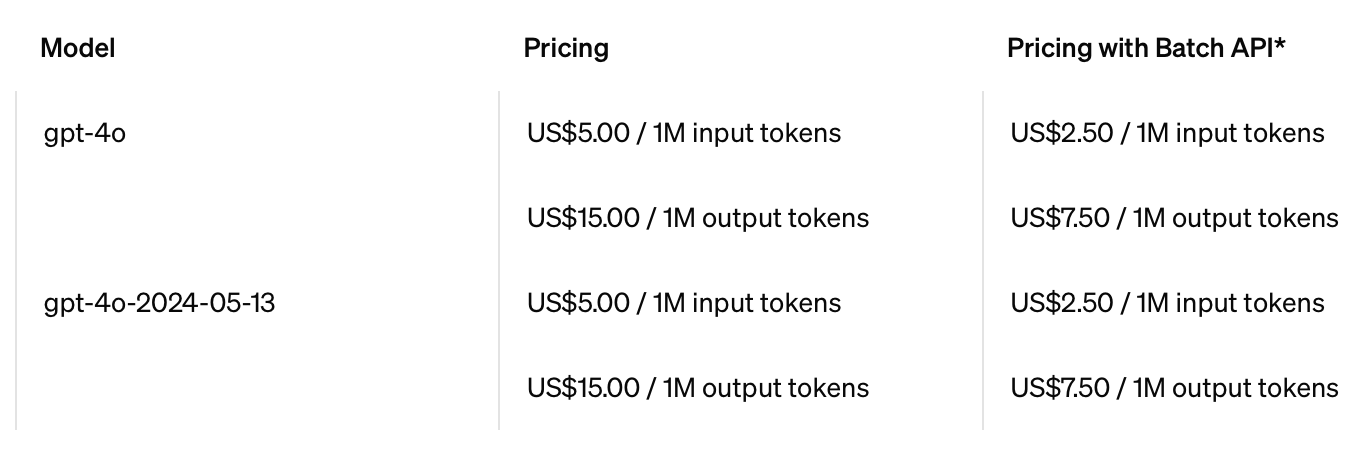The image size is (1366, 450).
Task: Click the Pricing column header
Action: [566, 48]
